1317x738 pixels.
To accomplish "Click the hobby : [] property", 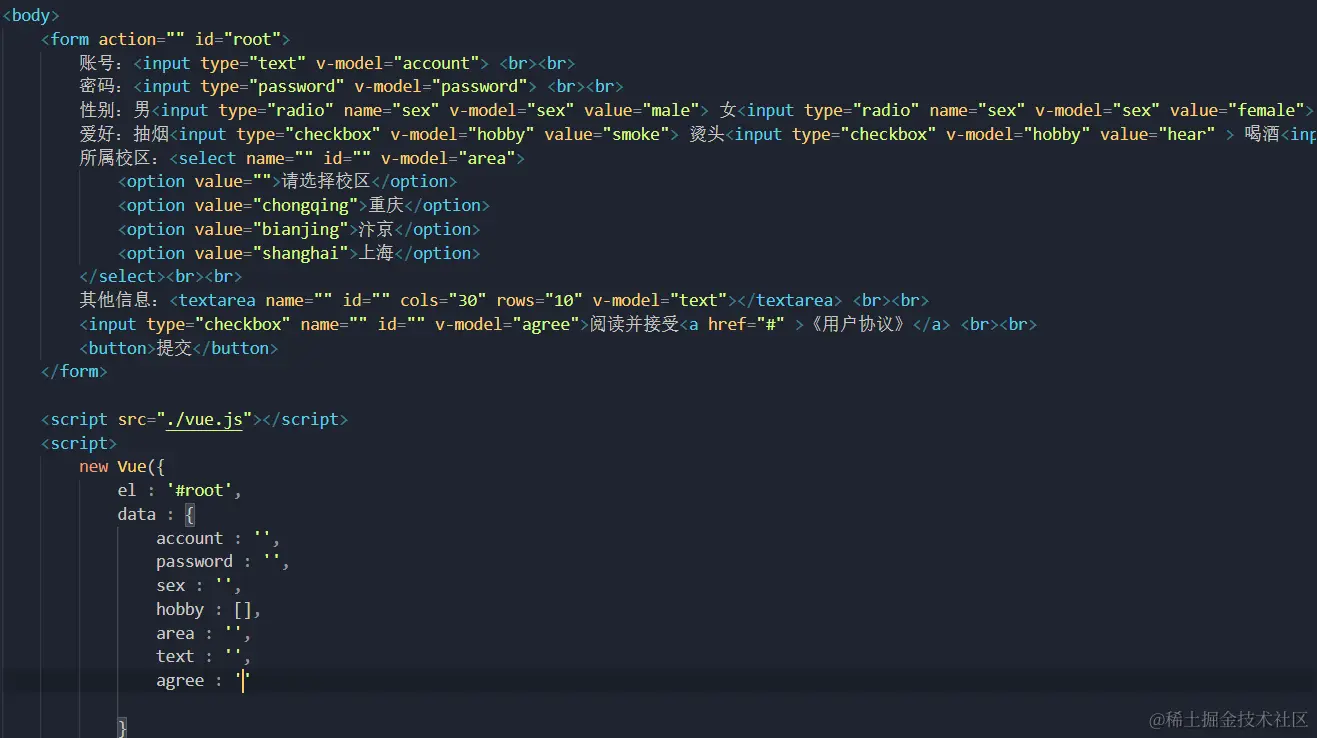I will click(x=209, y=610).
